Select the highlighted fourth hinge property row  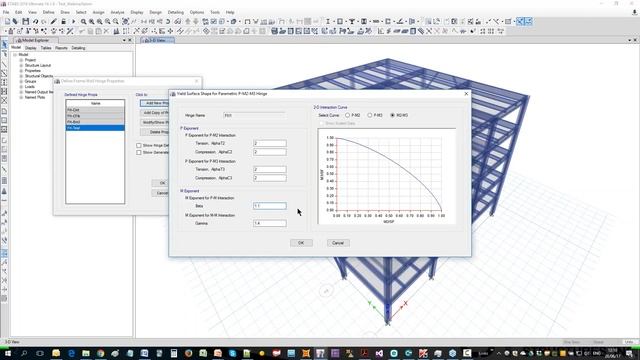[x=95, y=128]
